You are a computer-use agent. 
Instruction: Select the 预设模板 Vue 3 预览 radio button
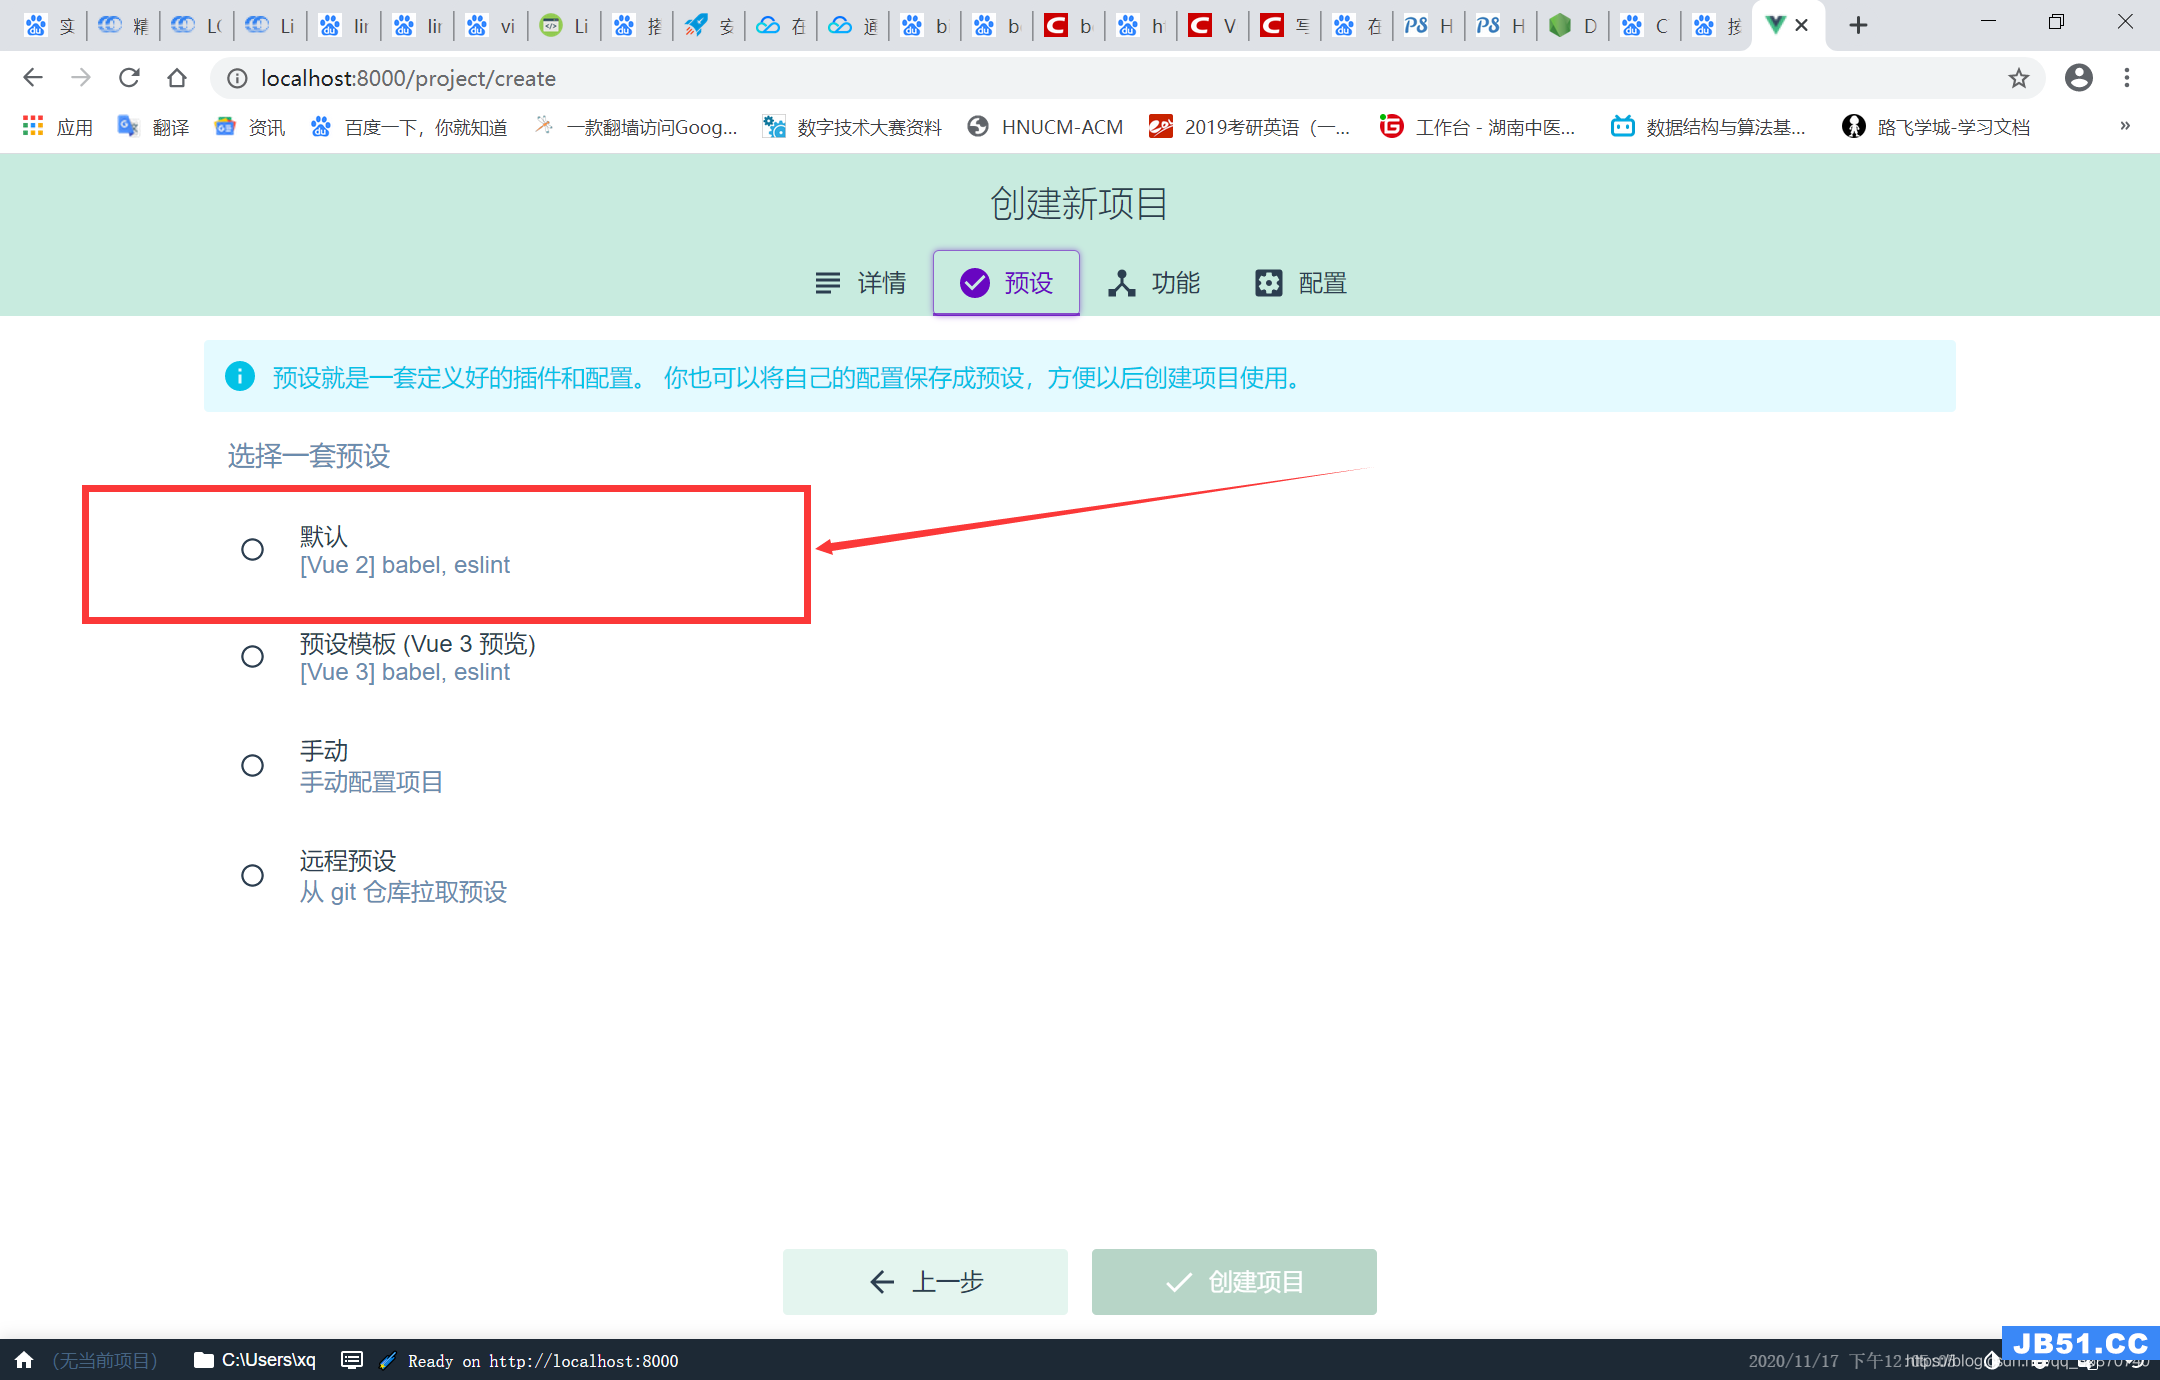tap(252, 657)
